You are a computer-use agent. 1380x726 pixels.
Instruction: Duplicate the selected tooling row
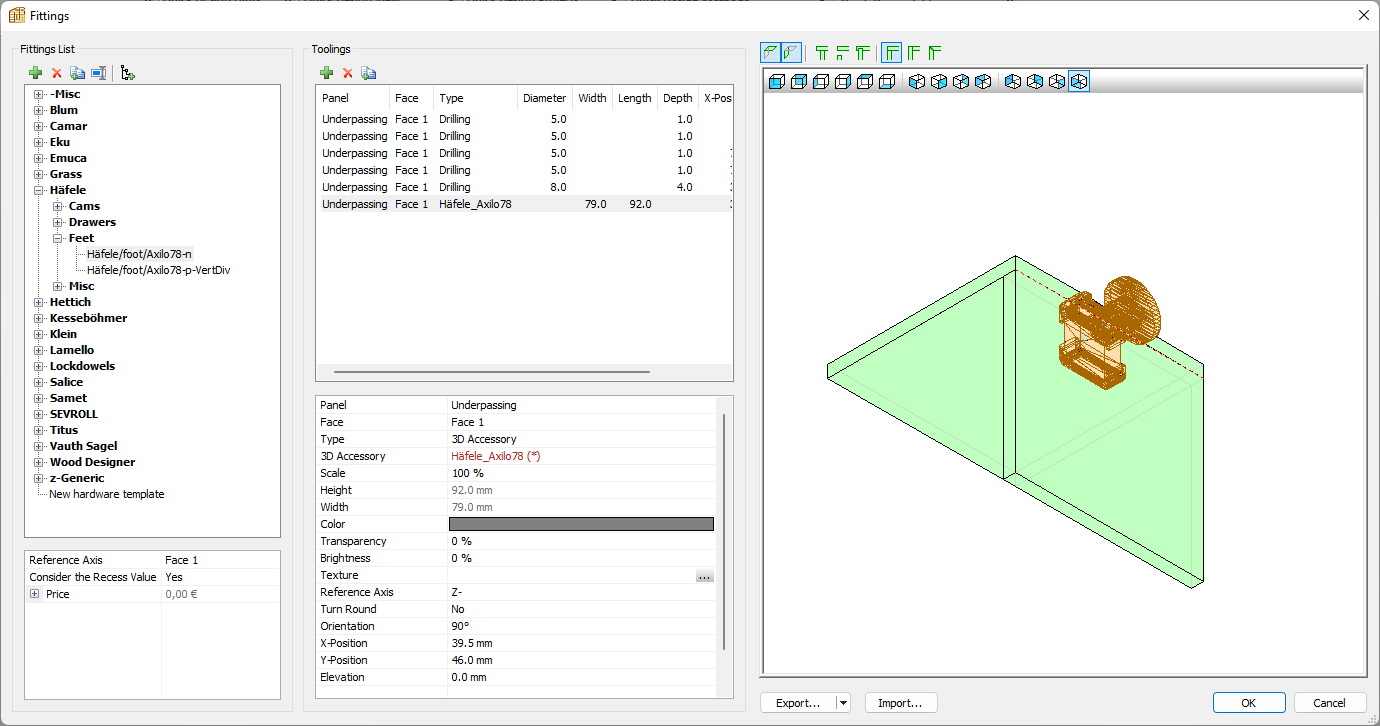[x=369, y=73]
